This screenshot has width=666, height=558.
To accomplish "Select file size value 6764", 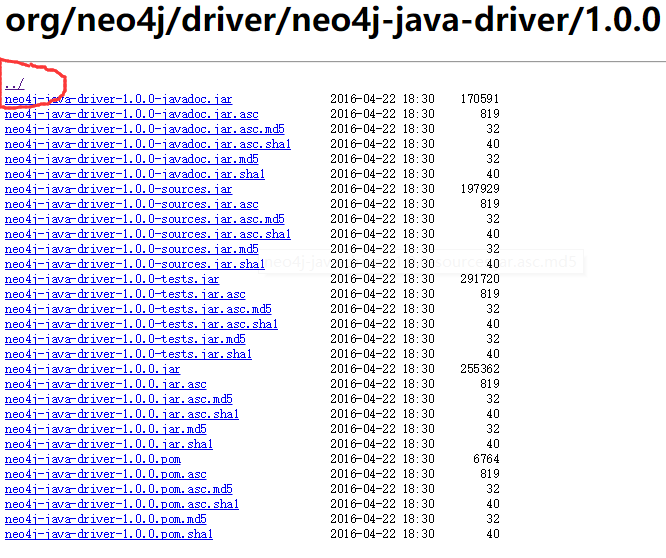I will pos(486,459).
